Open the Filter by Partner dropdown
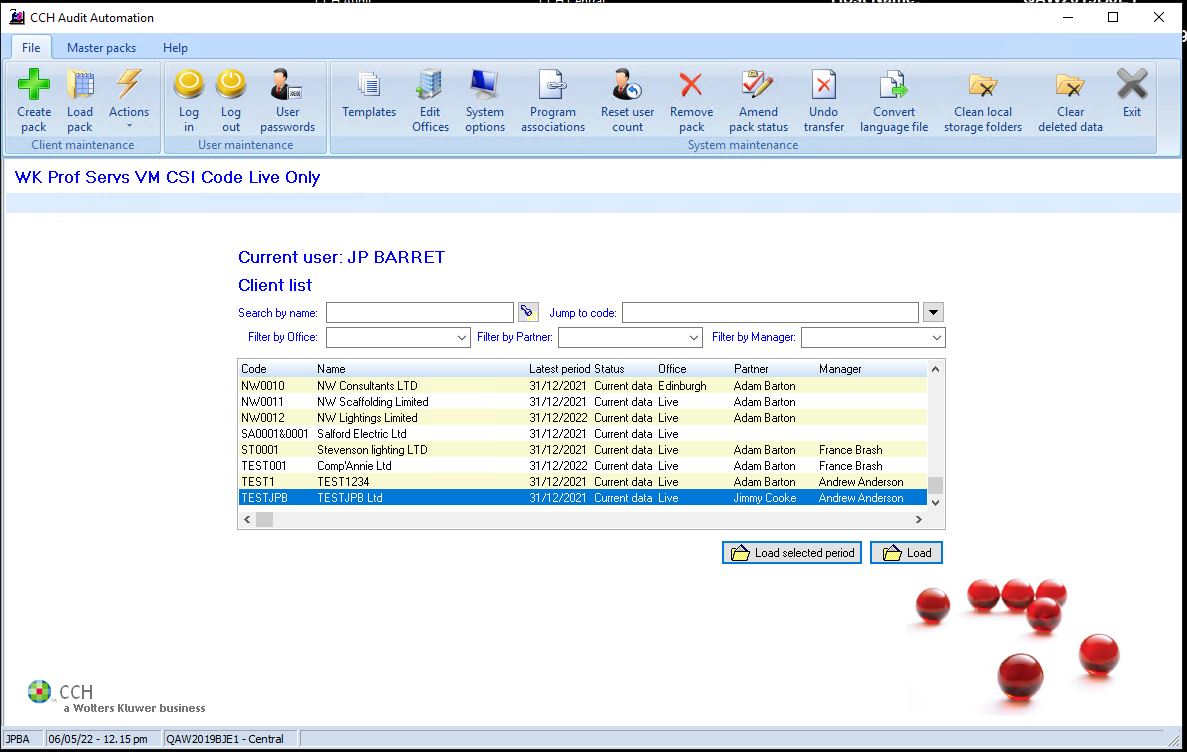1187x752 pixels. point(693,338)
